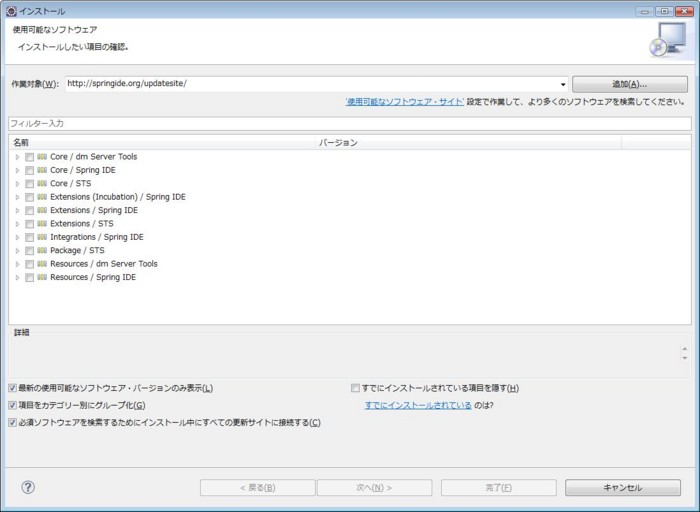
Task: Expand the Resources / dm Server Tools node
Action: [17, 264]
